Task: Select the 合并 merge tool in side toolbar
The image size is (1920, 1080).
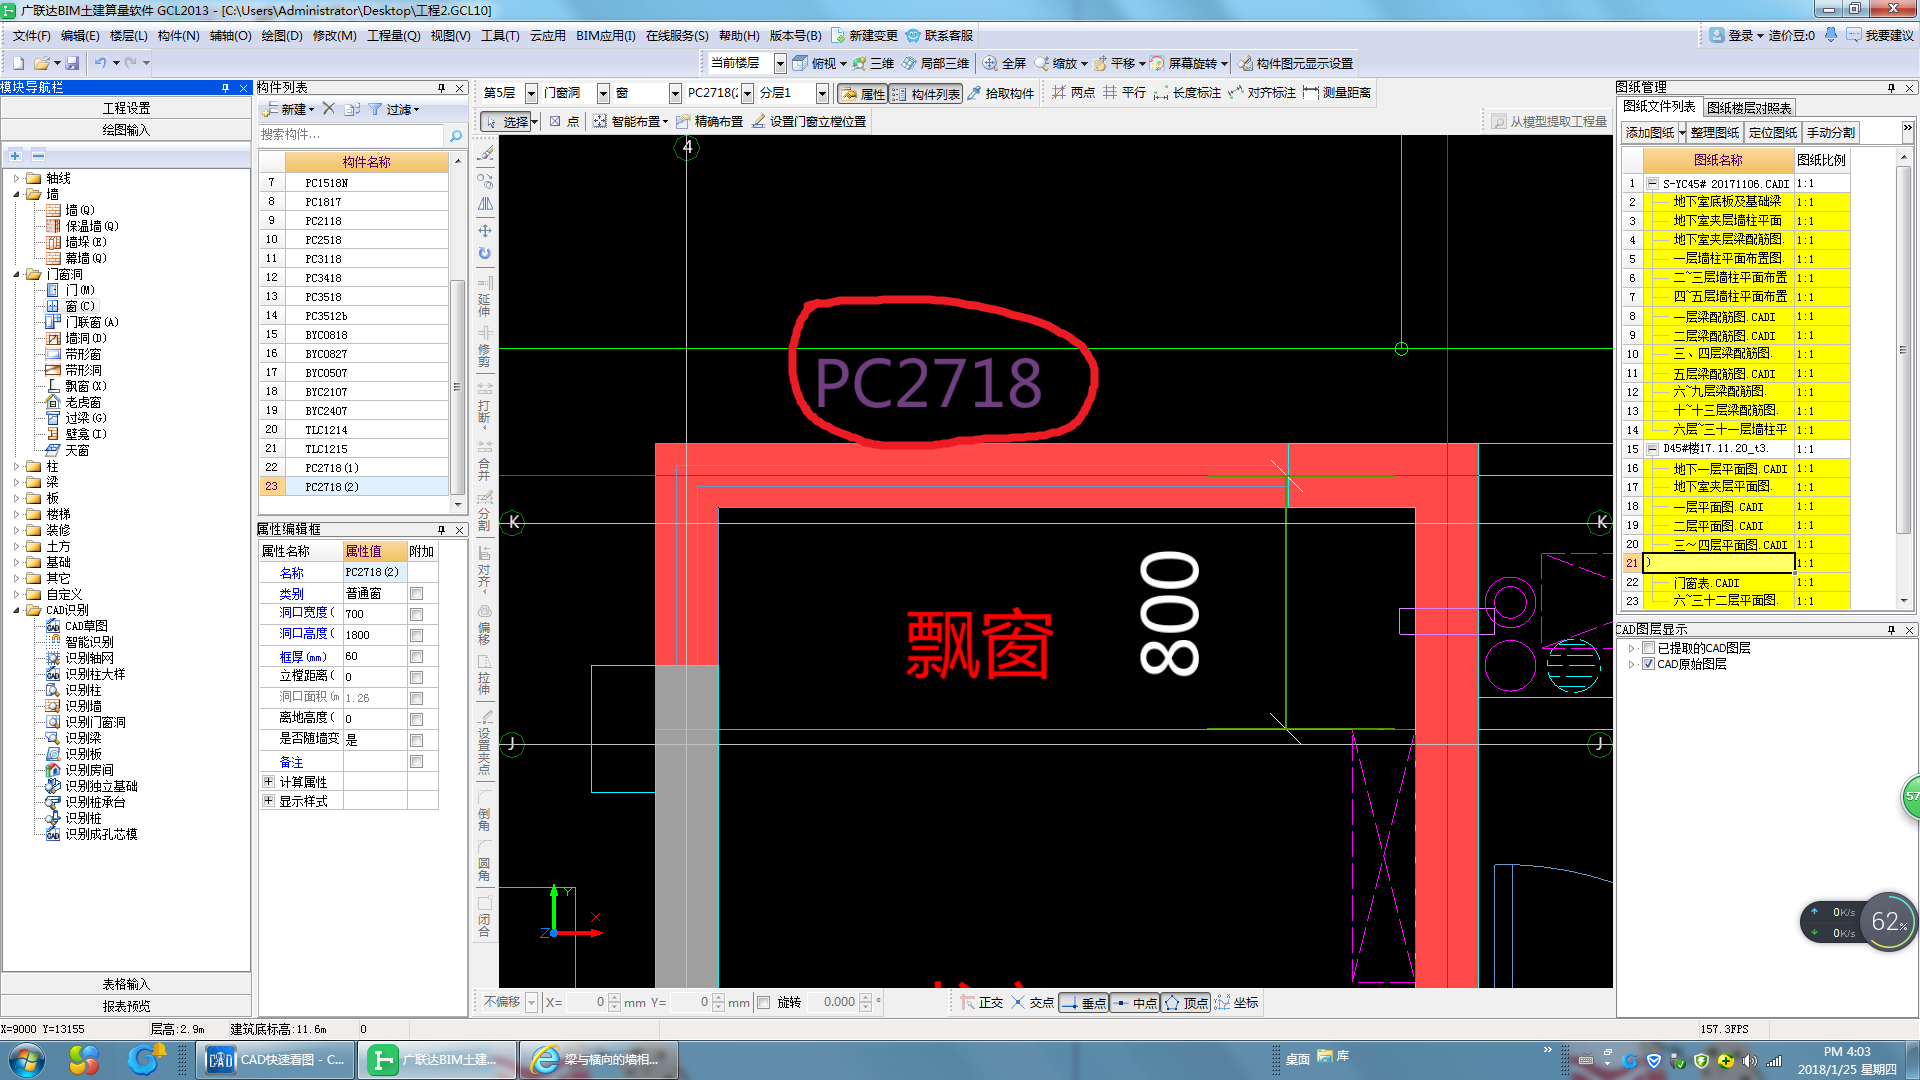Action: [485, 460]
